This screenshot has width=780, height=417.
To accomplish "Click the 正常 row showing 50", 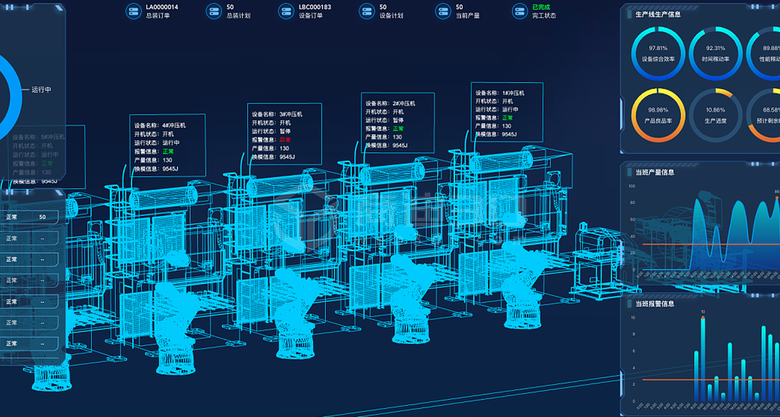I will (x=29, y=217).
